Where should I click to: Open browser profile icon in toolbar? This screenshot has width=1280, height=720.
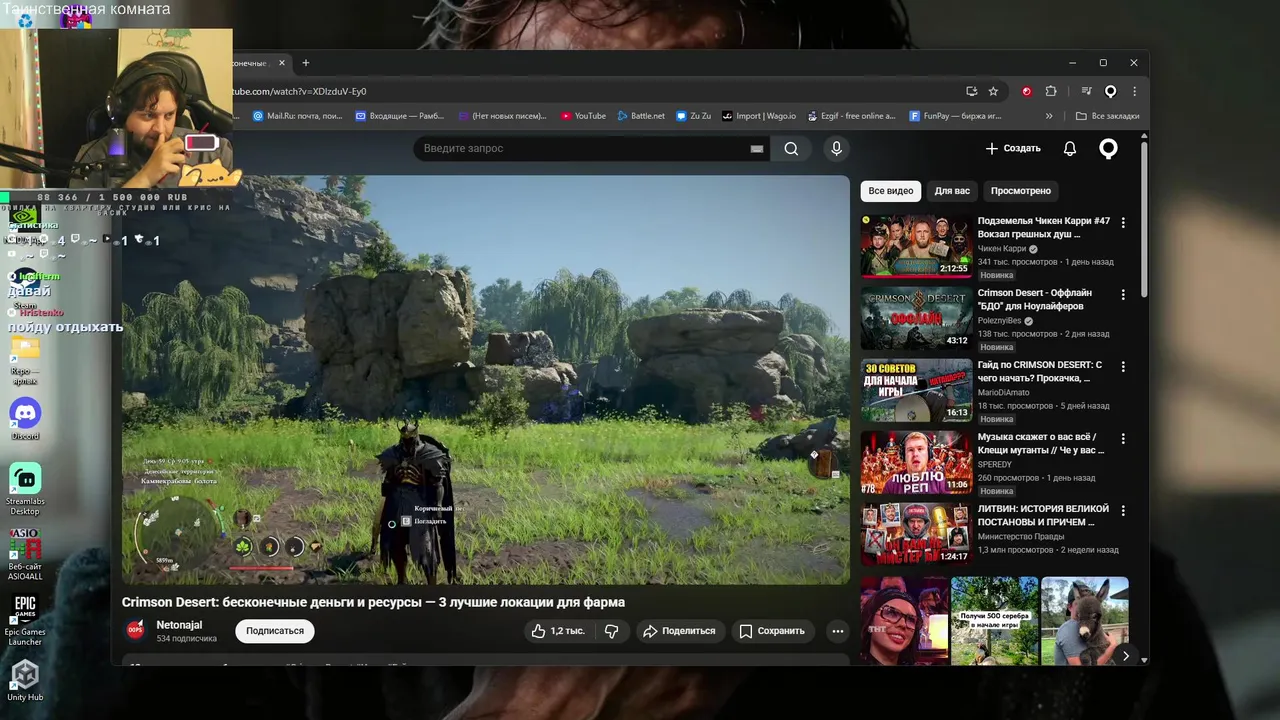(1110, 91)
